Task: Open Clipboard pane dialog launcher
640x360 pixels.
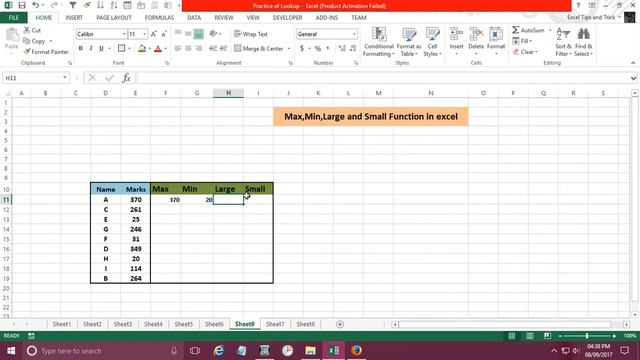Action: coord(70,63)
